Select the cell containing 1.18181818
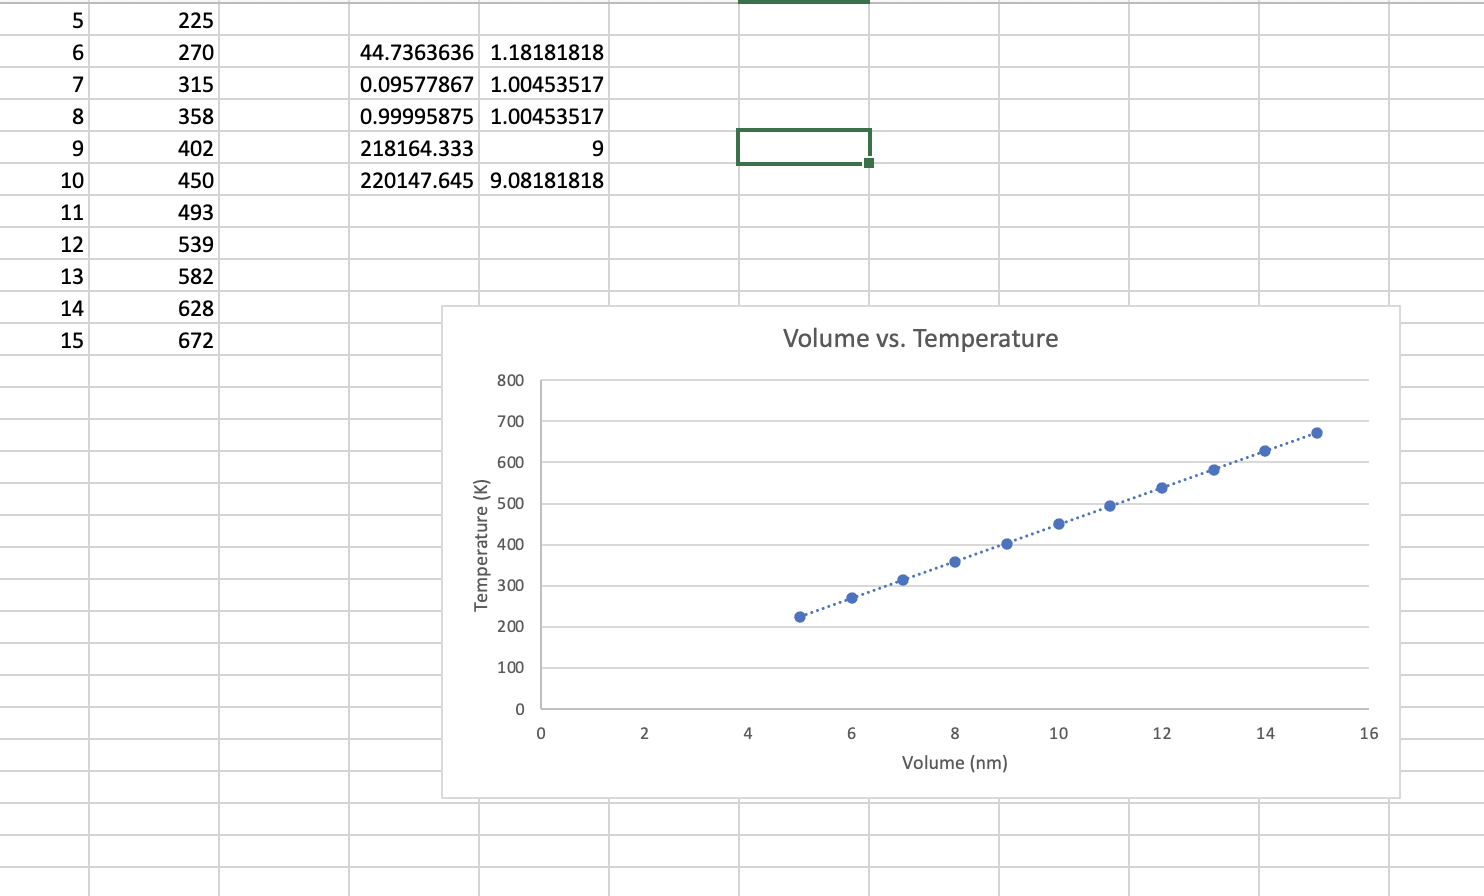This screenshot has height=896, width=1484. [545, 52]
